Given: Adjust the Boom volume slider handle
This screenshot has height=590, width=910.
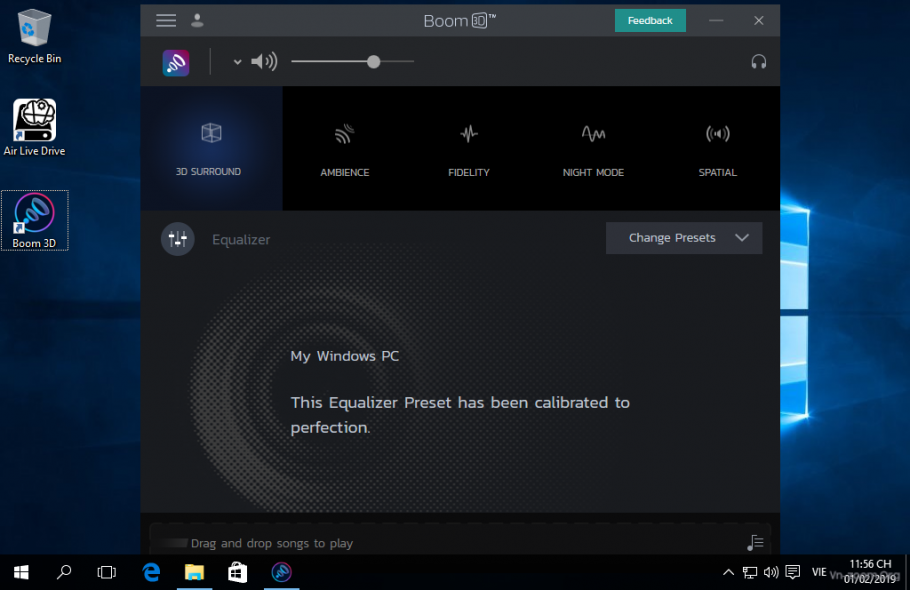Looking at the screenshot, I should [x=374, y=61].
